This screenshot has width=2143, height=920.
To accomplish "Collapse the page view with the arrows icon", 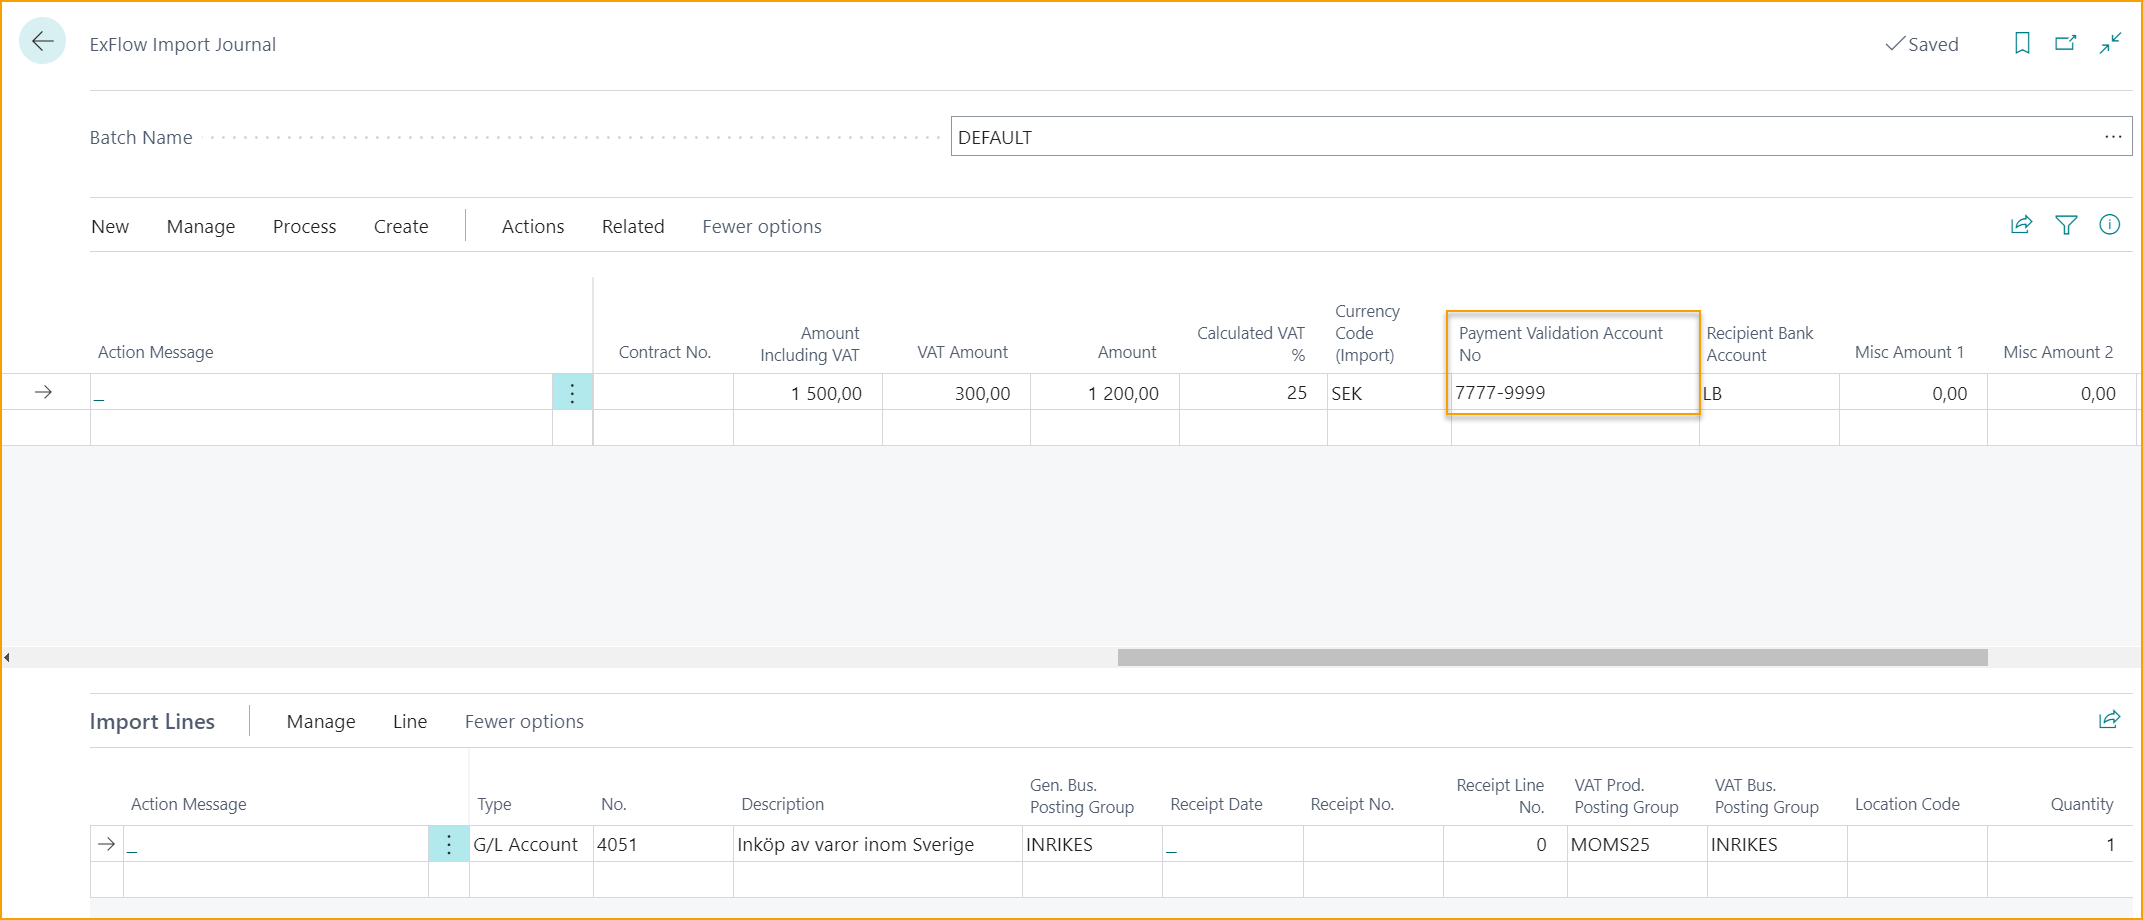I will pyautogui.click(x=2111, y=43).
